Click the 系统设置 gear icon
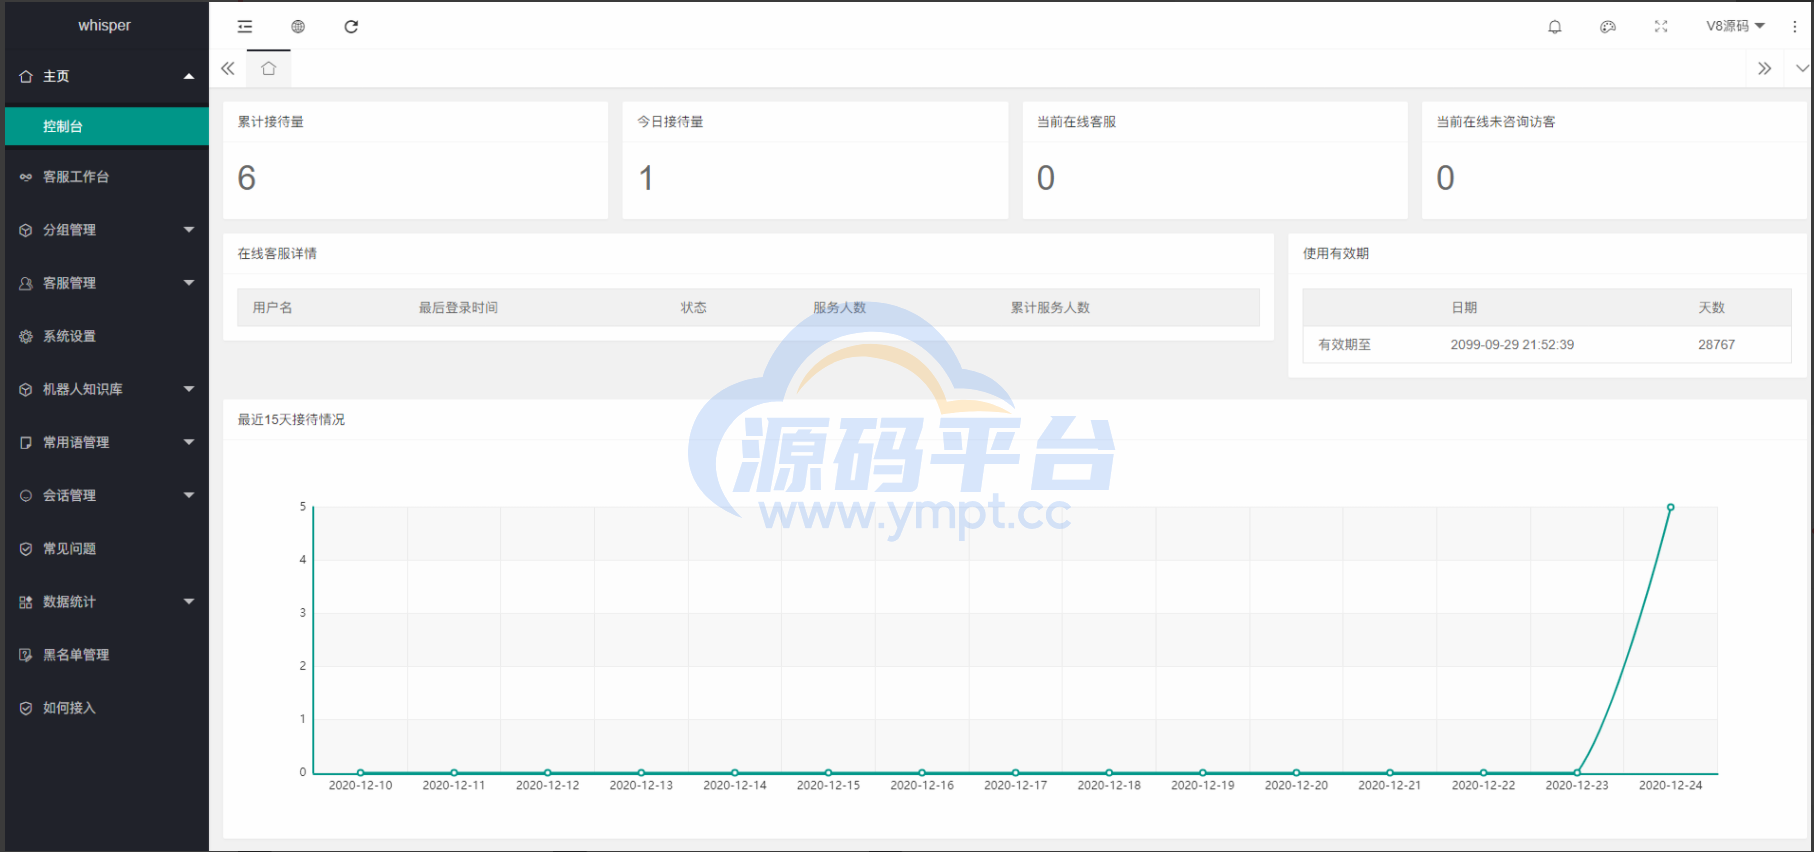 (x=26, y=336)
